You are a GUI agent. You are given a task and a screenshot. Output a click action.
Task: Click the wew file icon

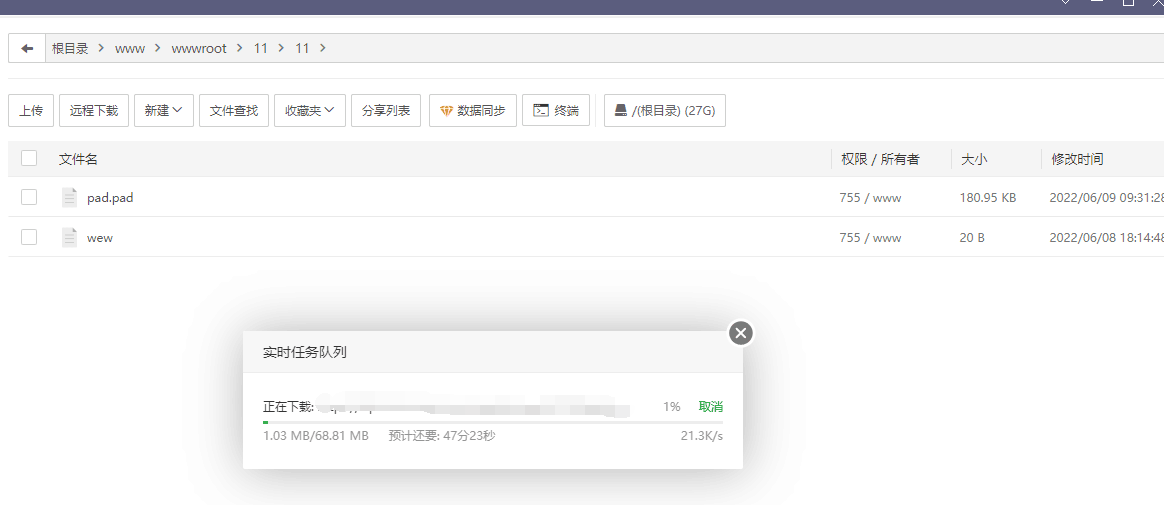(70, 238)
